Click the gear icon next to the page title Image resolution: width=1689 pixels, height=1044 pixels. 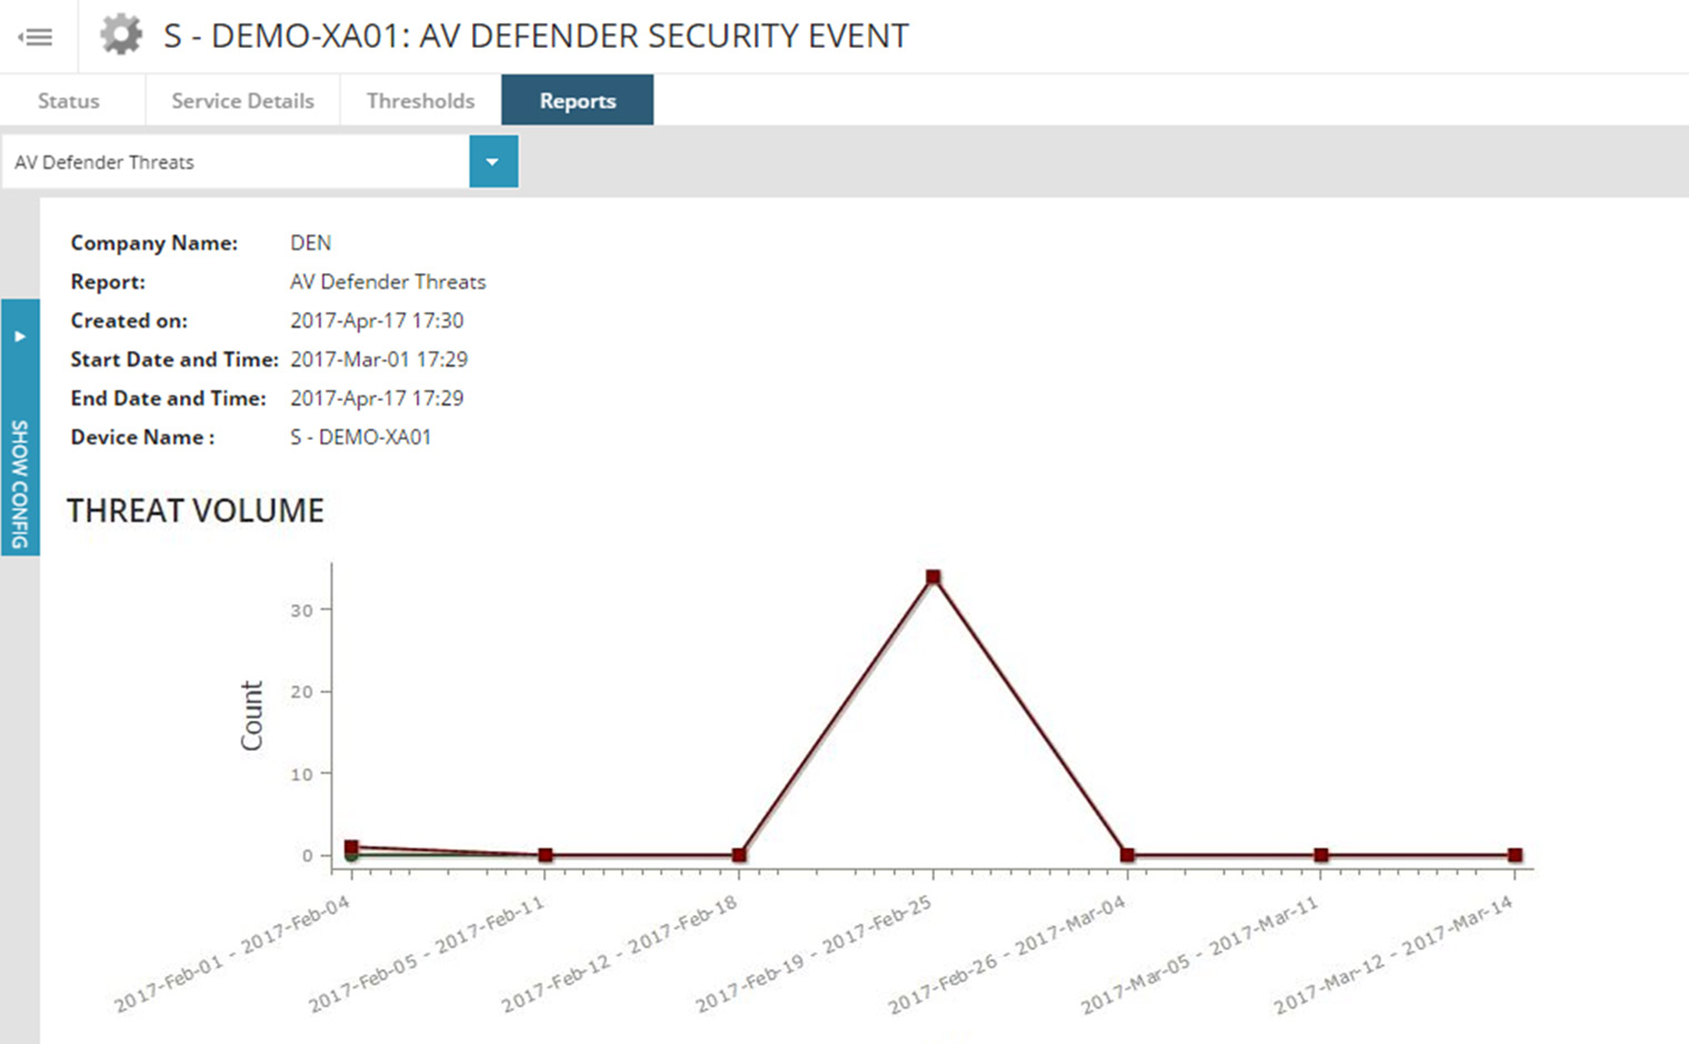pos(120,34)
